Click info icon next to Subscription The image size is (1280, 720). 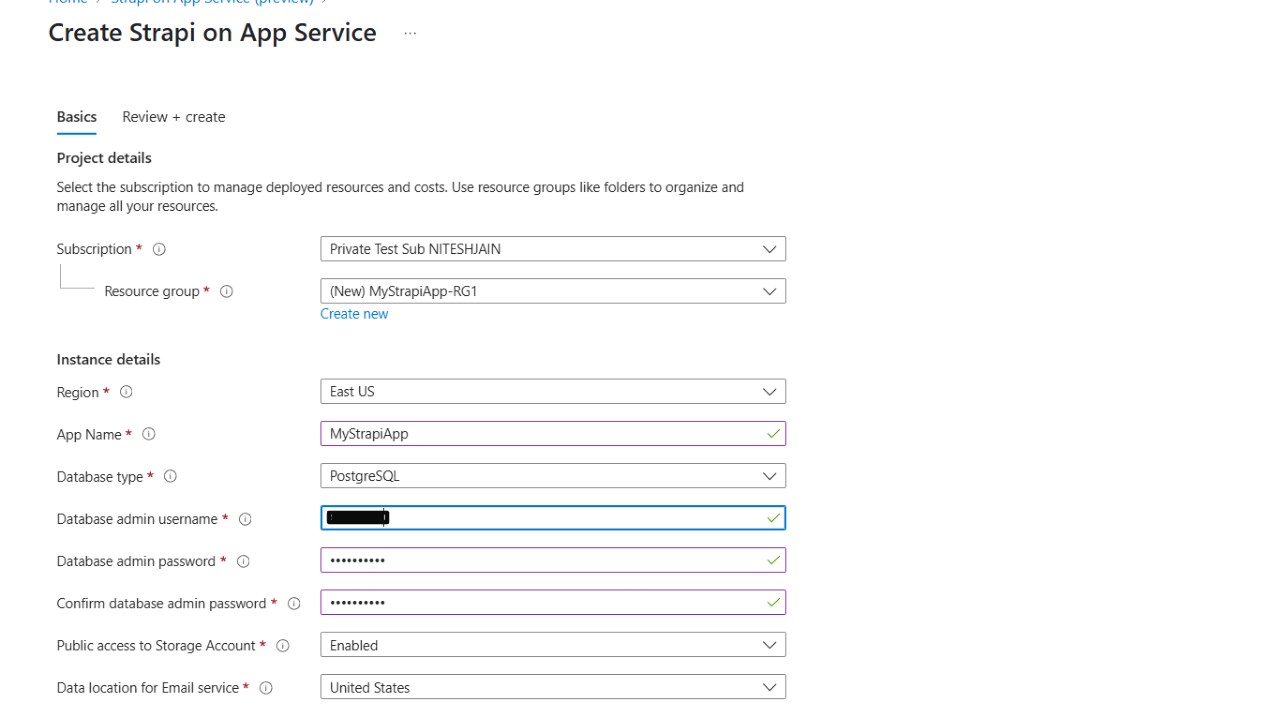tap(159, 249)
